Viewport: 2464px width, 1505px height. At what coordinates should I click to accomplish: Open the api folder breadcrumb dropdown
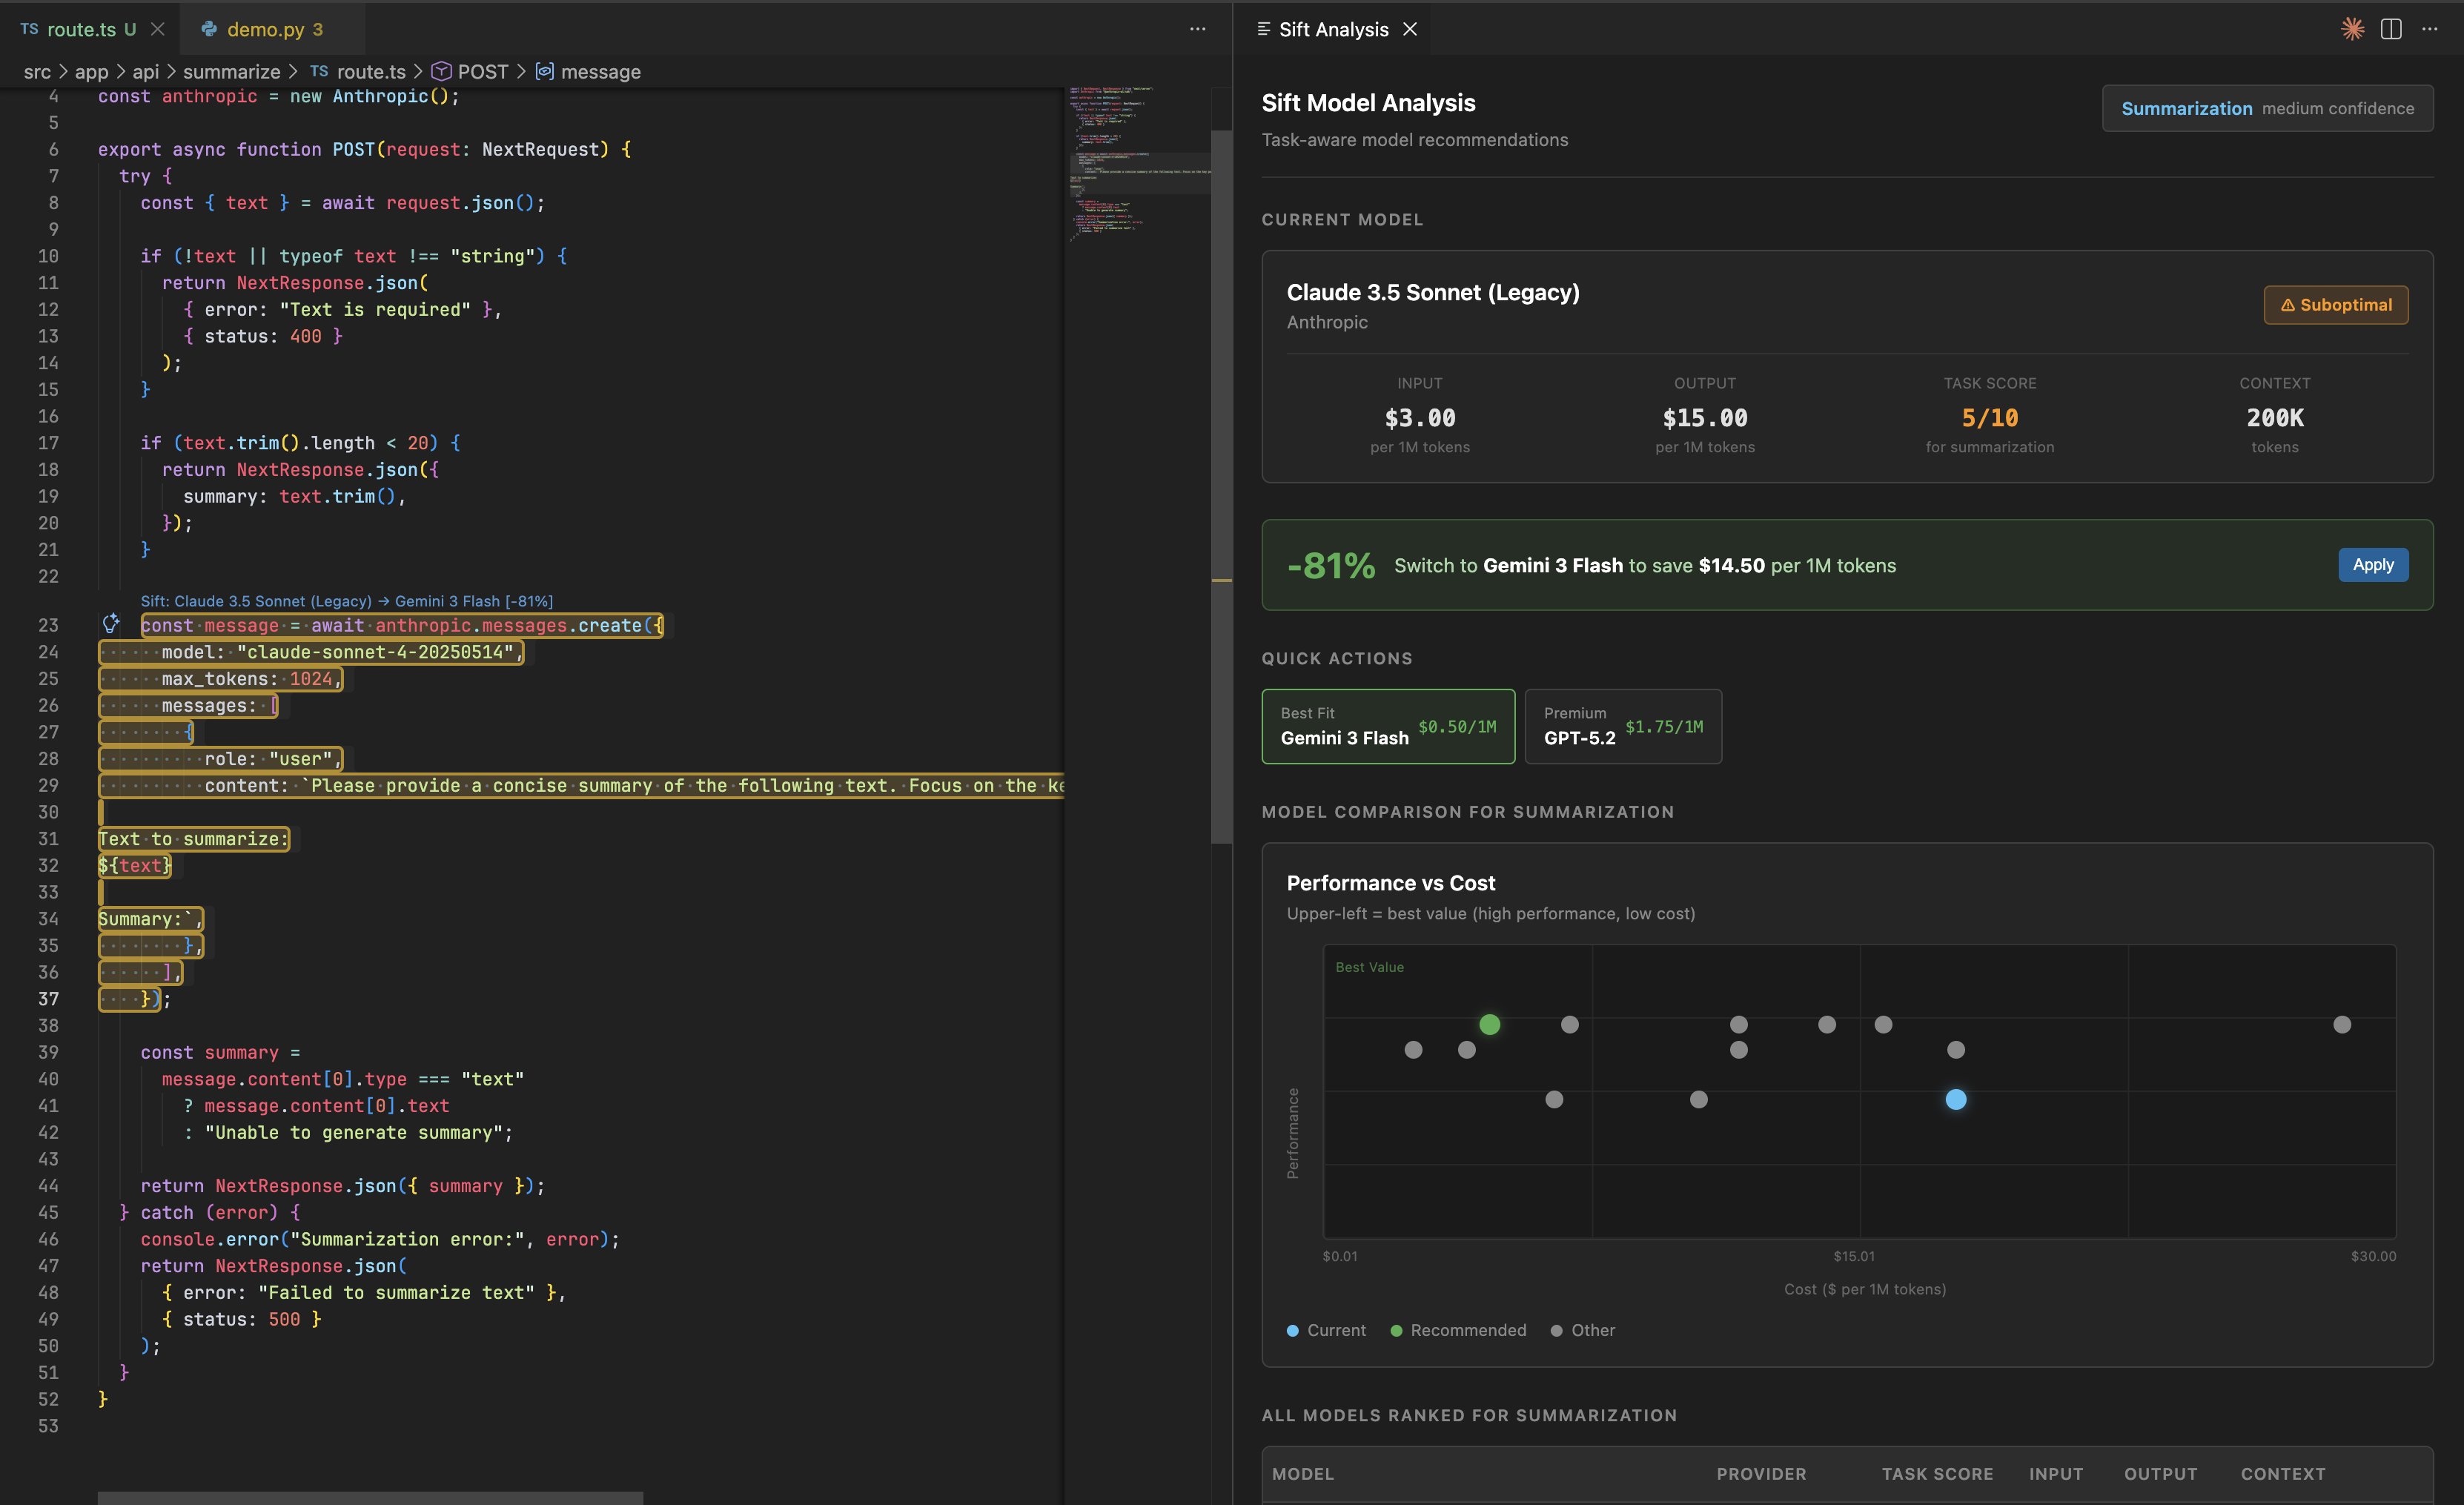click(x=145, y=72)
